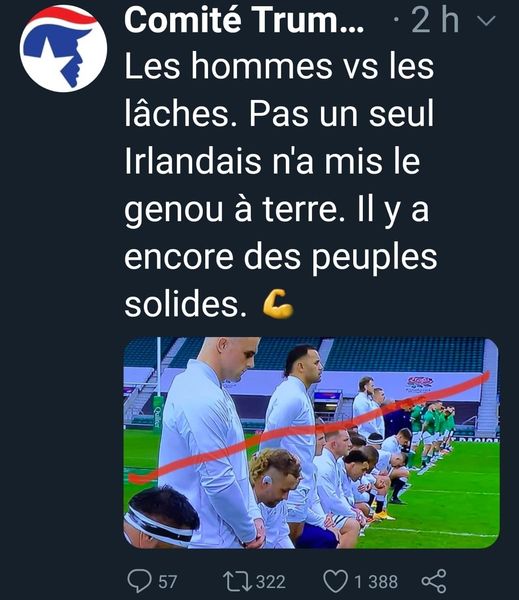Click the Quilter goalpost pad in photo
Viewport: 519px width, 600px height.
tap(158, 415)
